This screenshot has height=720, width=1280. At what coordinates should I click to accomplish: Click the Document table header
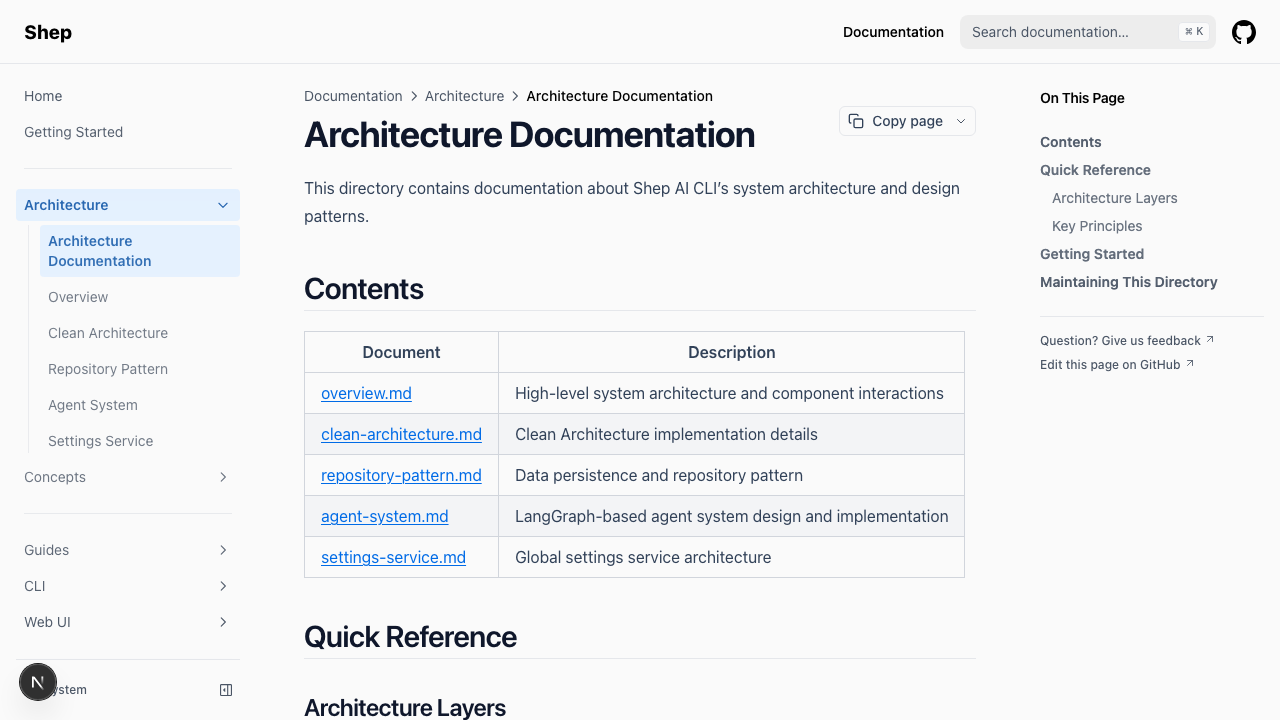point(401,352)
